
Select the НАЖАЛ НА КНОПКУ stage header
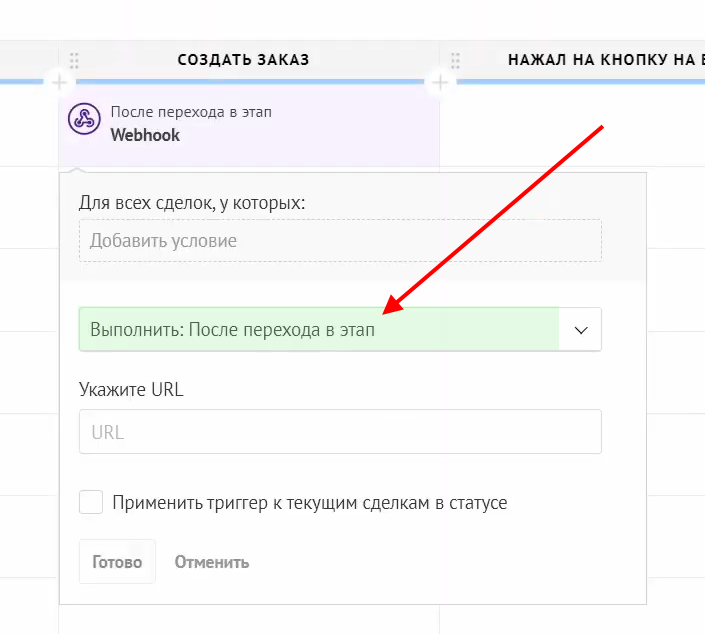click(600, 60)
